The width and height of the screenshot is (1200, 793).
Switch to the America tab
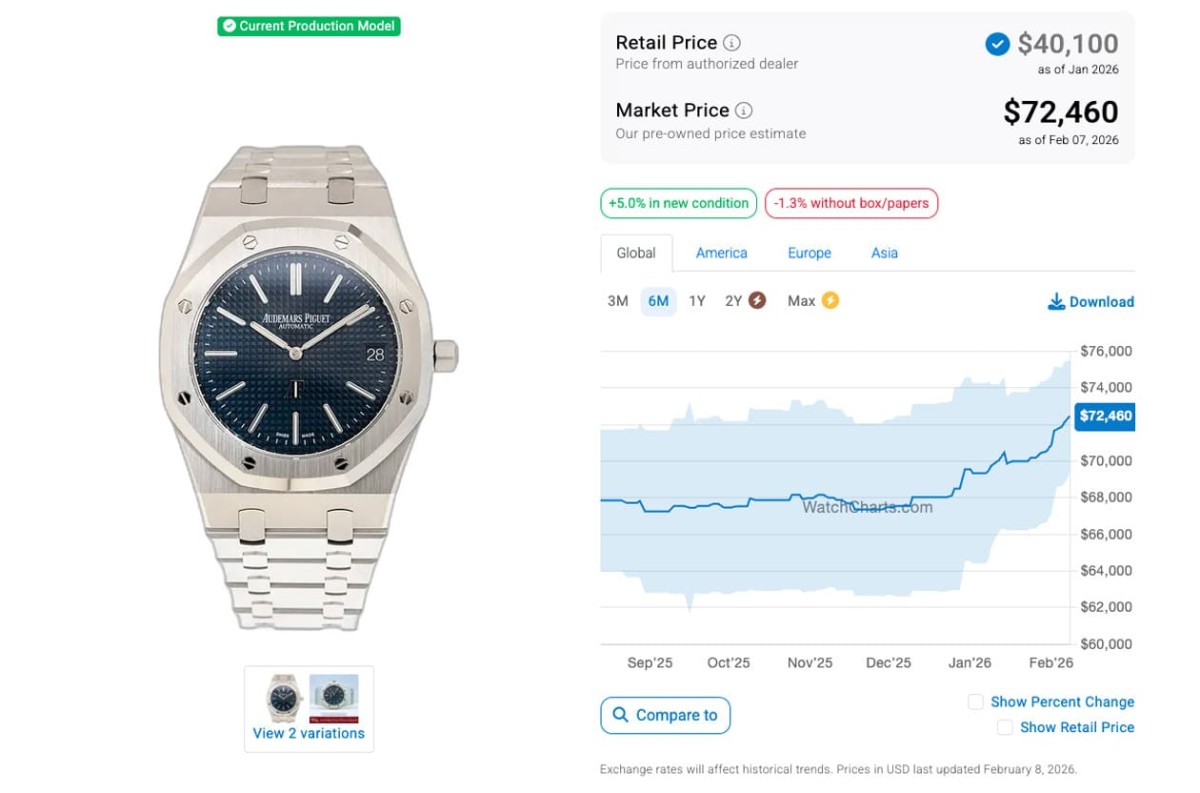click(x=721, y=253)
